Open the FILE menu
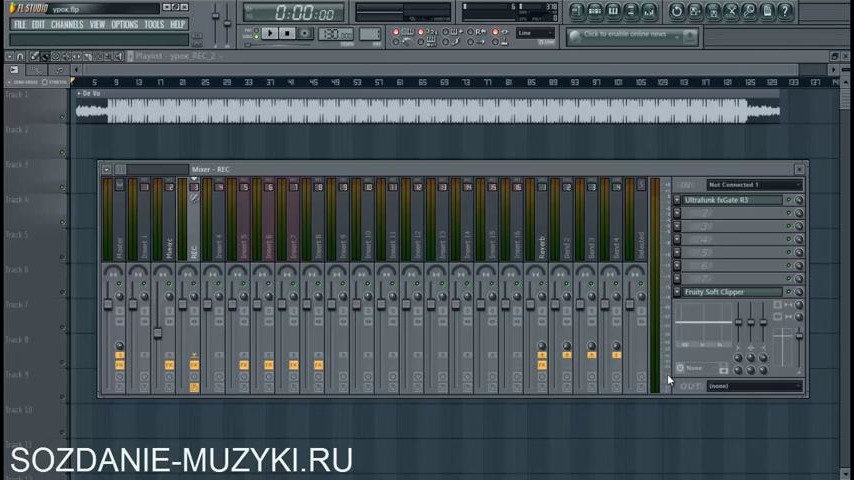Viewport: 854px width, 480px height. pyautogui.click(x=19, y=24)
